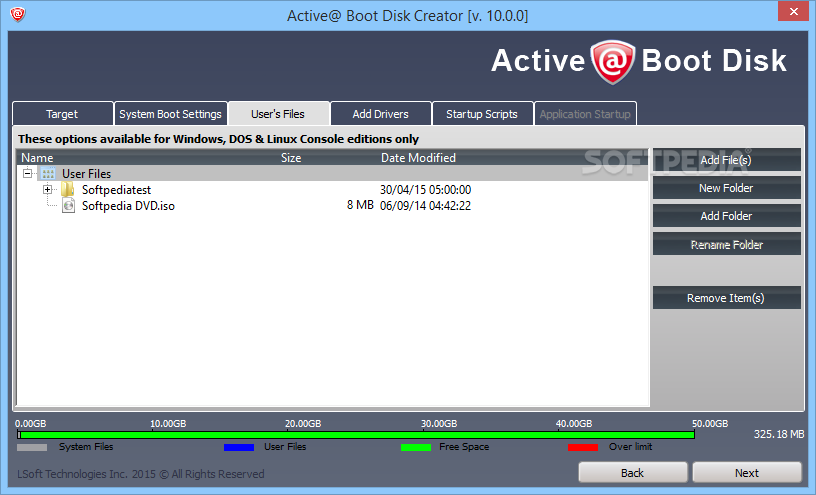
Task: Click the User Files root grid icon
Action: pos(48,173)
